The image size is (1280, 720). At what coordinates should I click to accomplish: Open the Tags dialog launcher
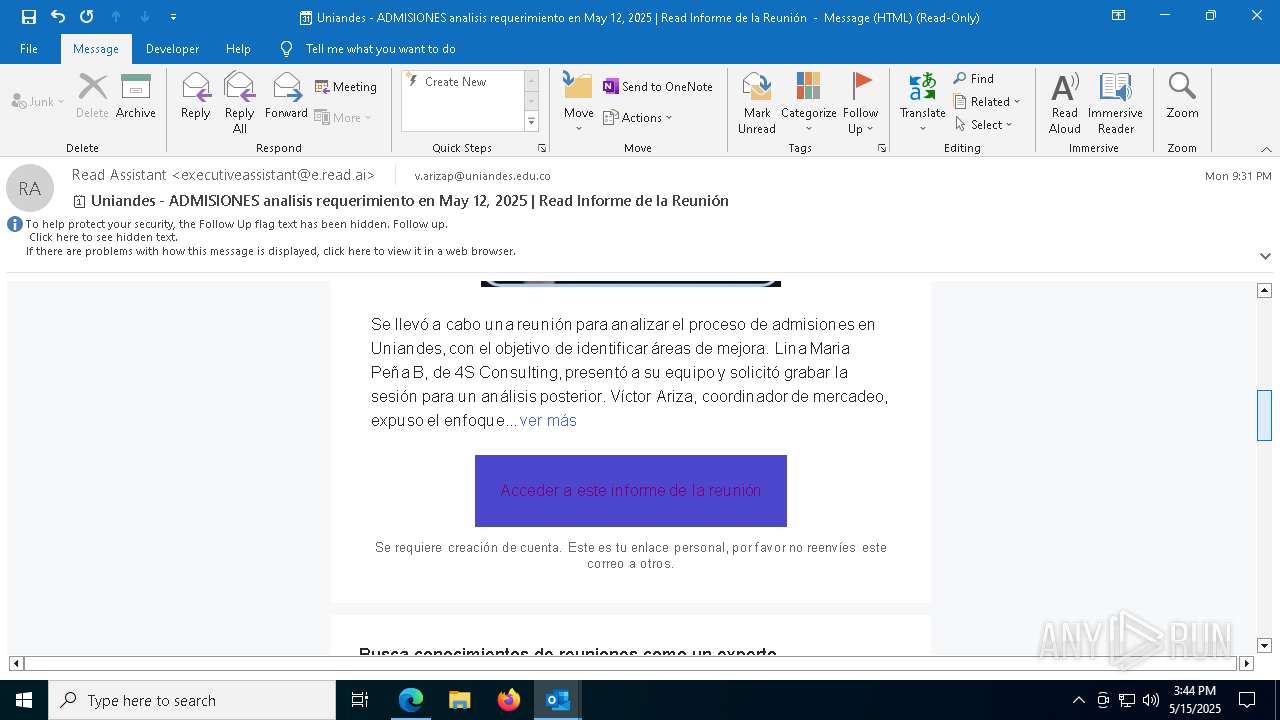point(882,148)
